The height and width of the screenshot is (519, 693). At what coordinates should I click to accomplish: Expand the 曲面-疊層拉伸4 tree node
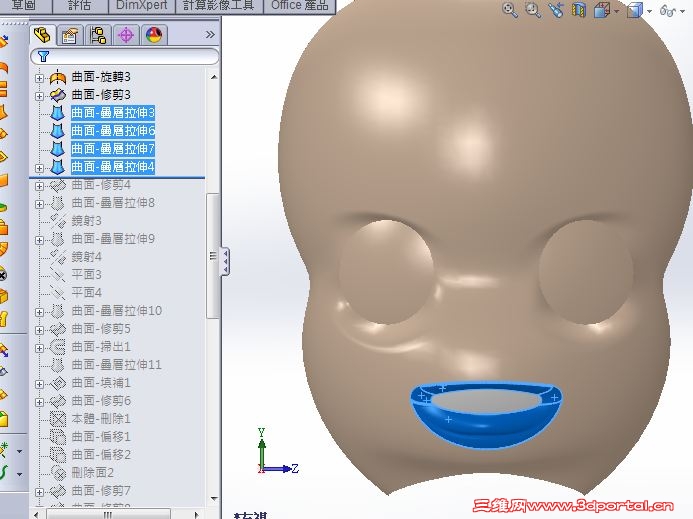[39, 168]
